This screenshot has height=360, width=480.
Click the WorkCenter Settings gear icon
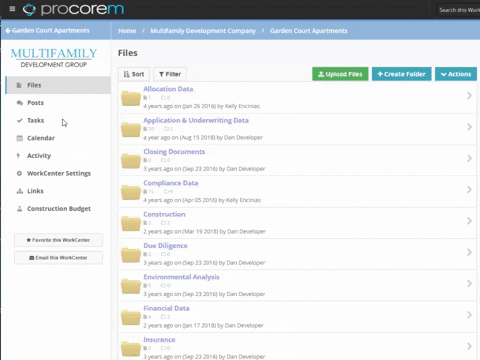pyautogui.click(x=19, y=173)
